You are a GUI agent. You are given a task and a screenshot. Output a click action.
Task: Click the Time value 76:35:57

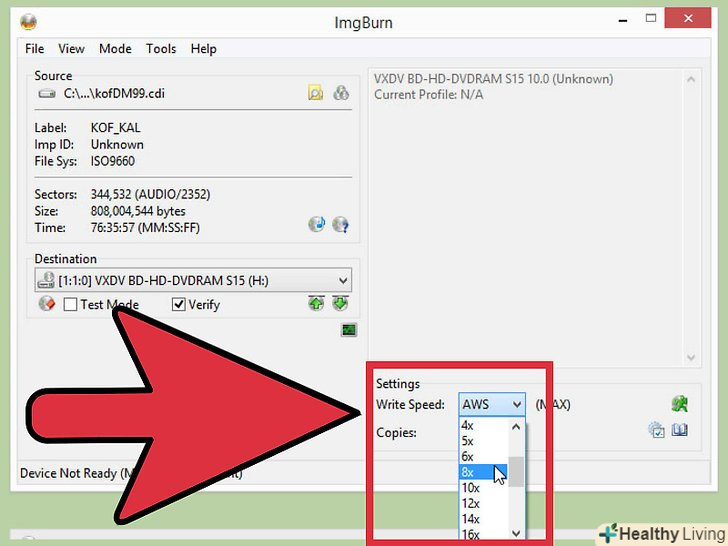coord(145,228)
